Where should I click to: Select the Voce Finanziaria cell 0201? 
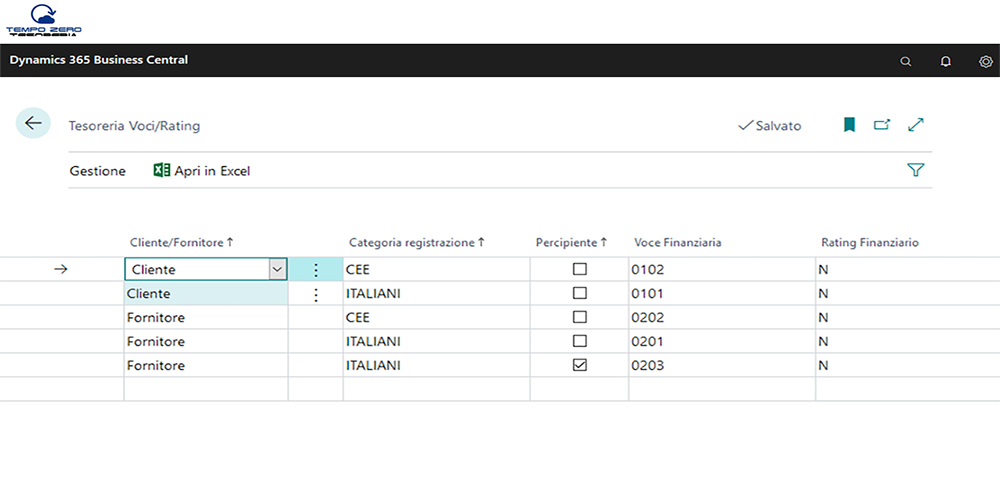click(x=648, y=341)
